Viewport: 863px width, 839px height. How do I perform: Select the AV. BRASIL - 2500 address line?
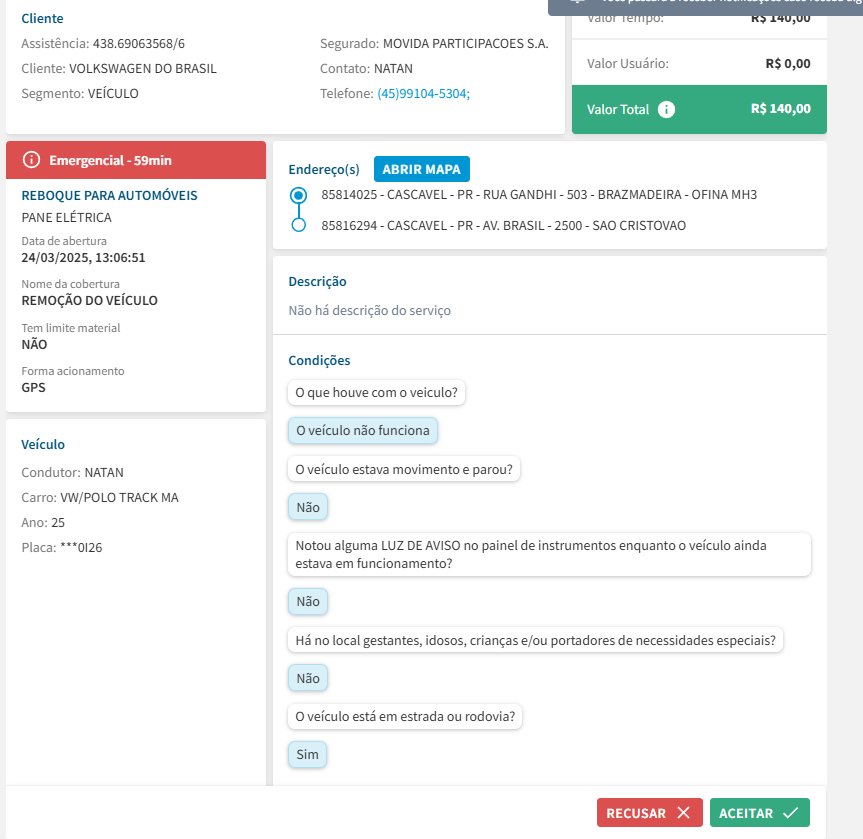(x=503, y=226)
